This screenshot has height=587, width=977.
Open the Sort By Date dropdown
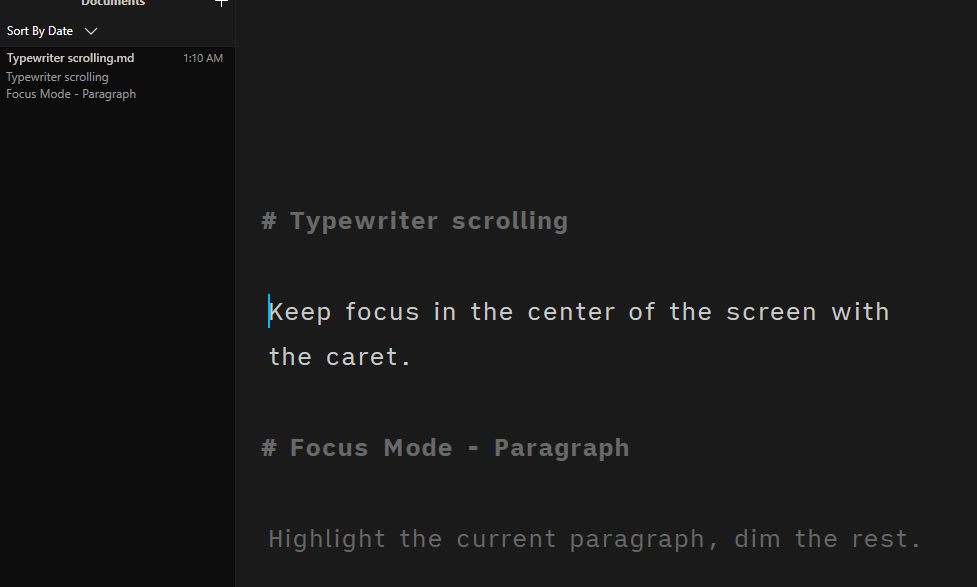(39, 30)
